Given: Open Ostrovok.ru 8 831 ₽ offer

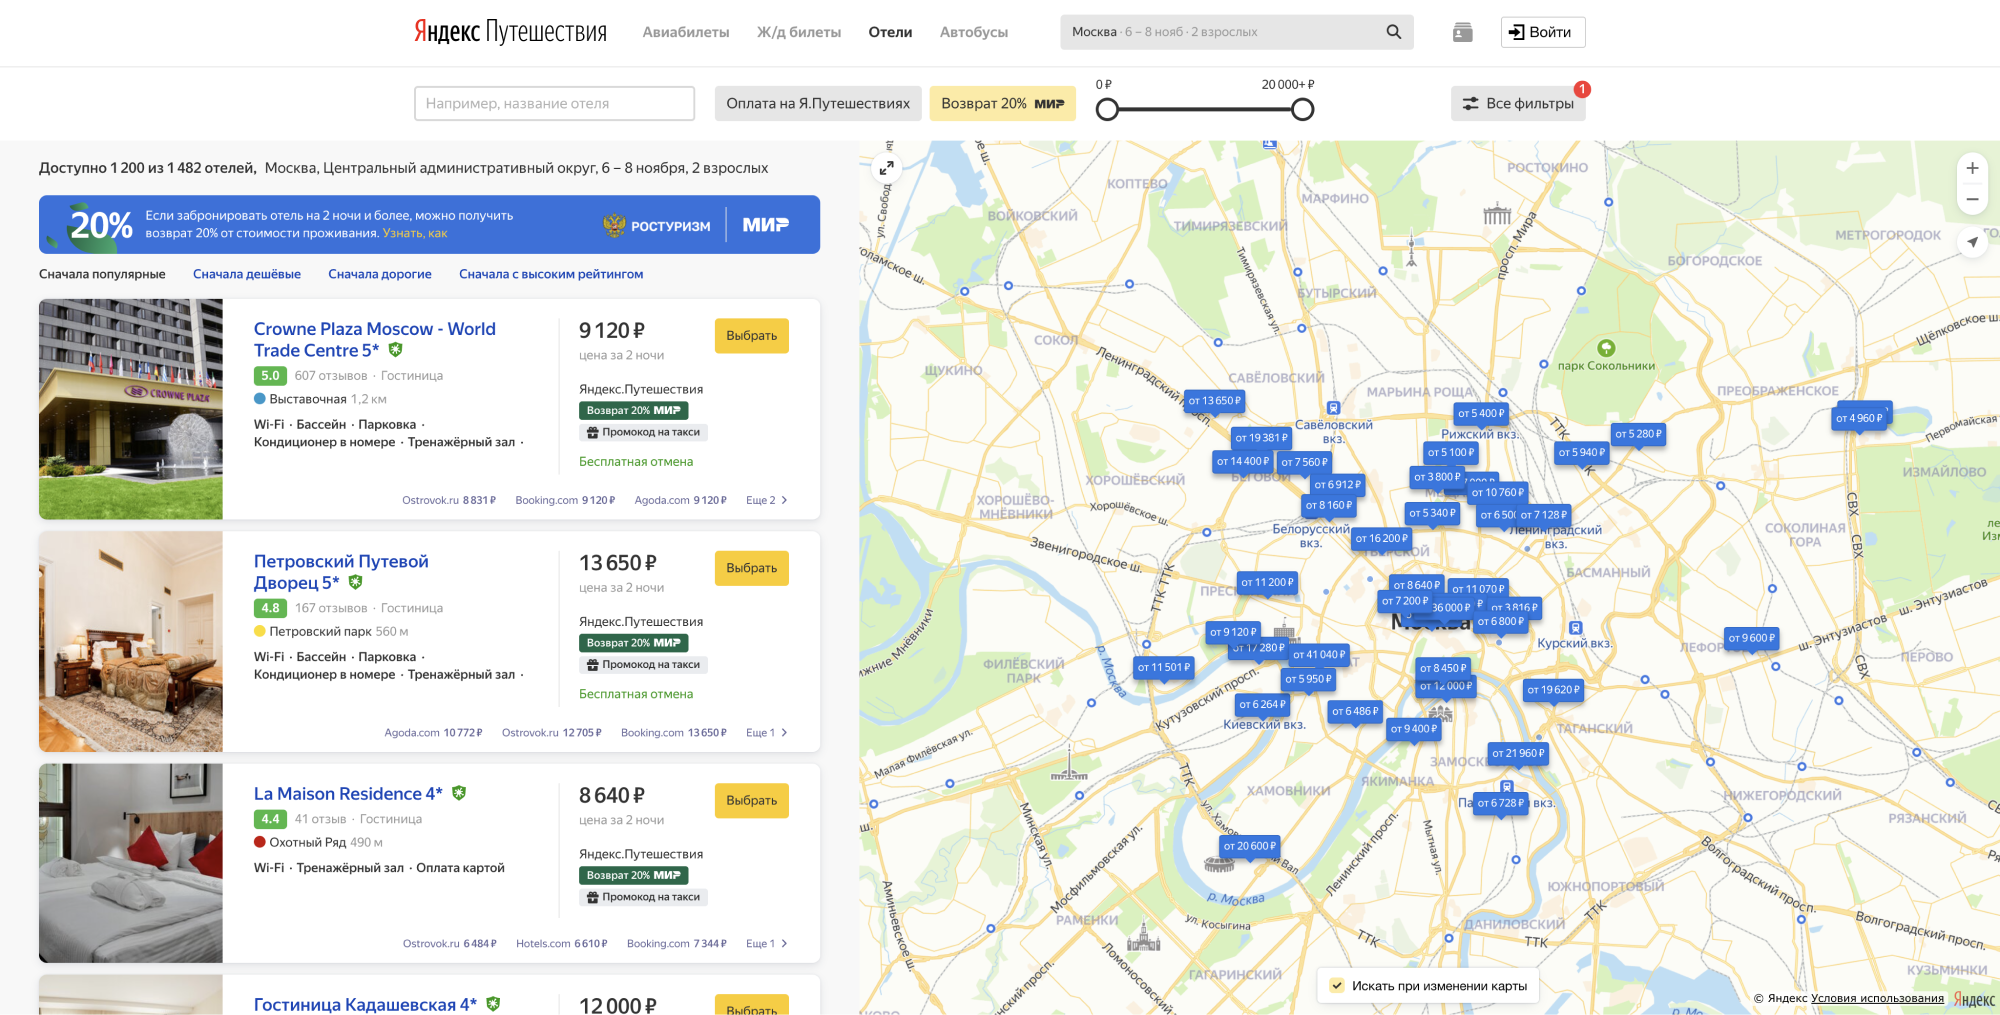Looking at the screenshot, I should (449, 500).
